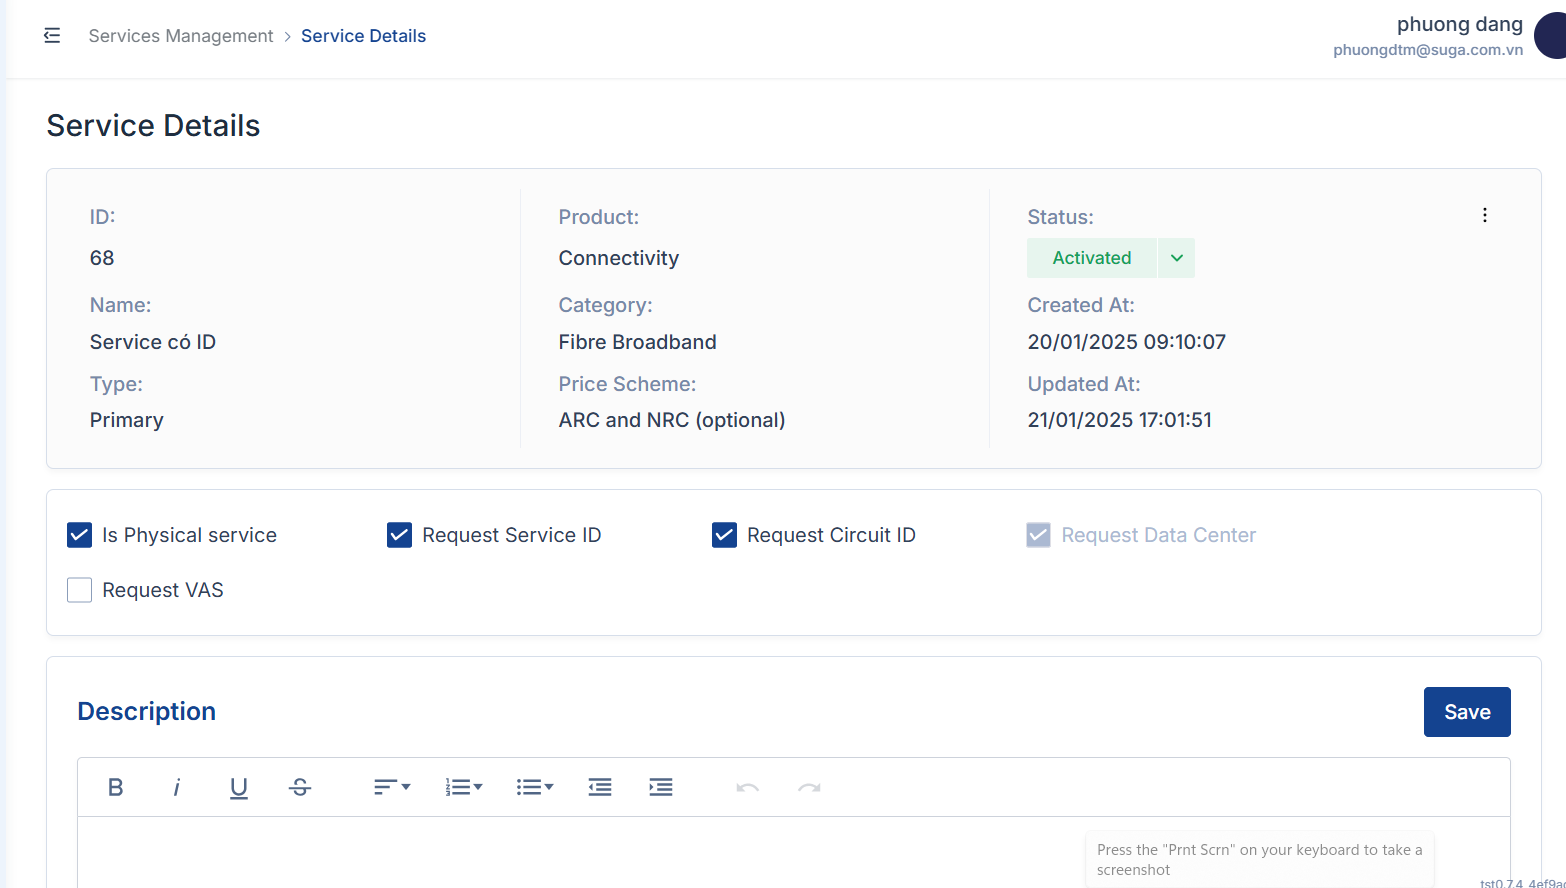The width and height of the screenshot is (1566, 888).
Task: Collapse the sidebar menu icon
Action: (52, 36)
